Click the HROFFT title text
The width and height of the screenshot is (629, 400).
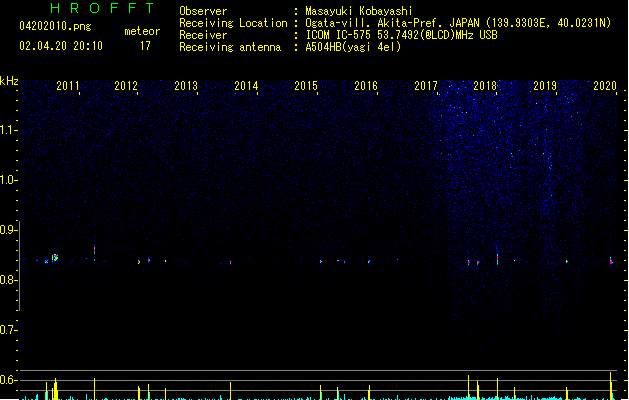[x=102, y=8]
